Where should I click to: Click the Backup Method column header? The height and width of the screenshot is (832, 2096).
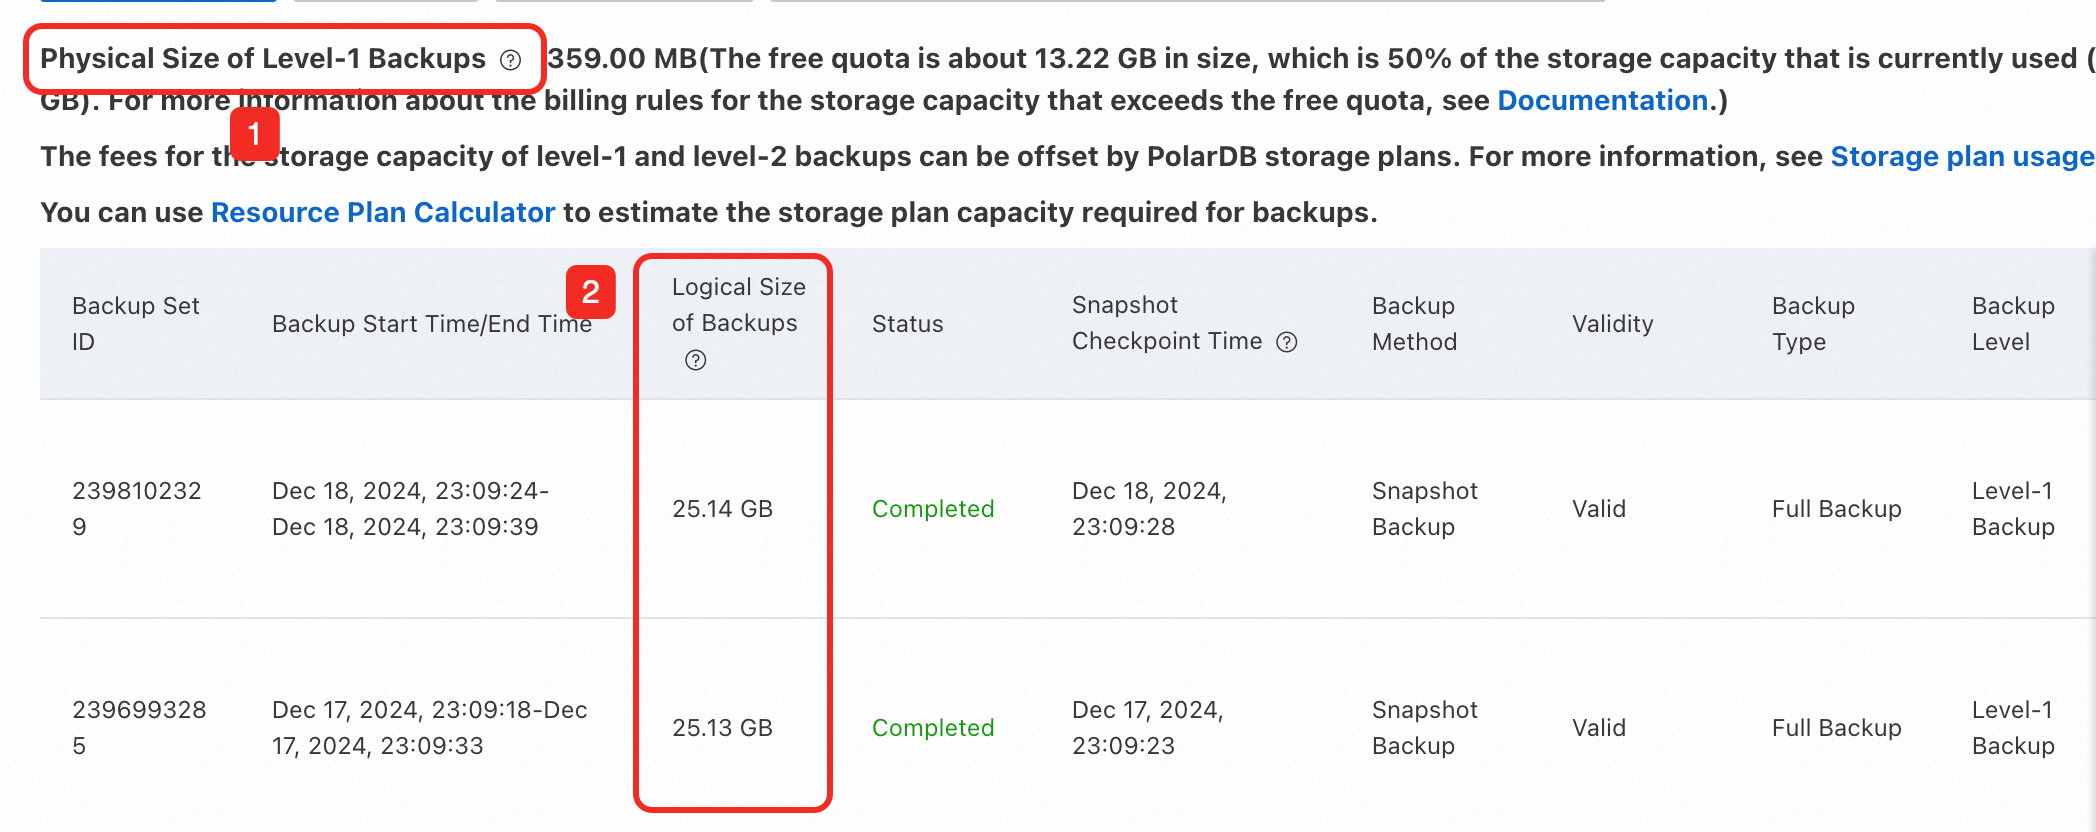(1414, 323)
